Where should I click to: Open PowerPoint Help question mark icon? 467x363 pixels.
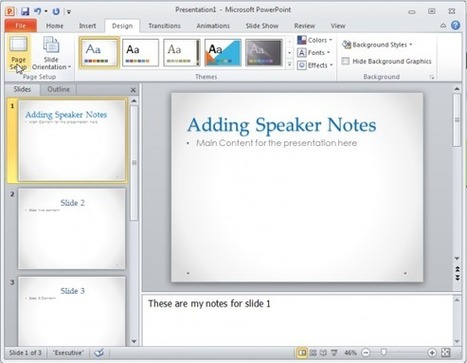[x=455, y=25]
